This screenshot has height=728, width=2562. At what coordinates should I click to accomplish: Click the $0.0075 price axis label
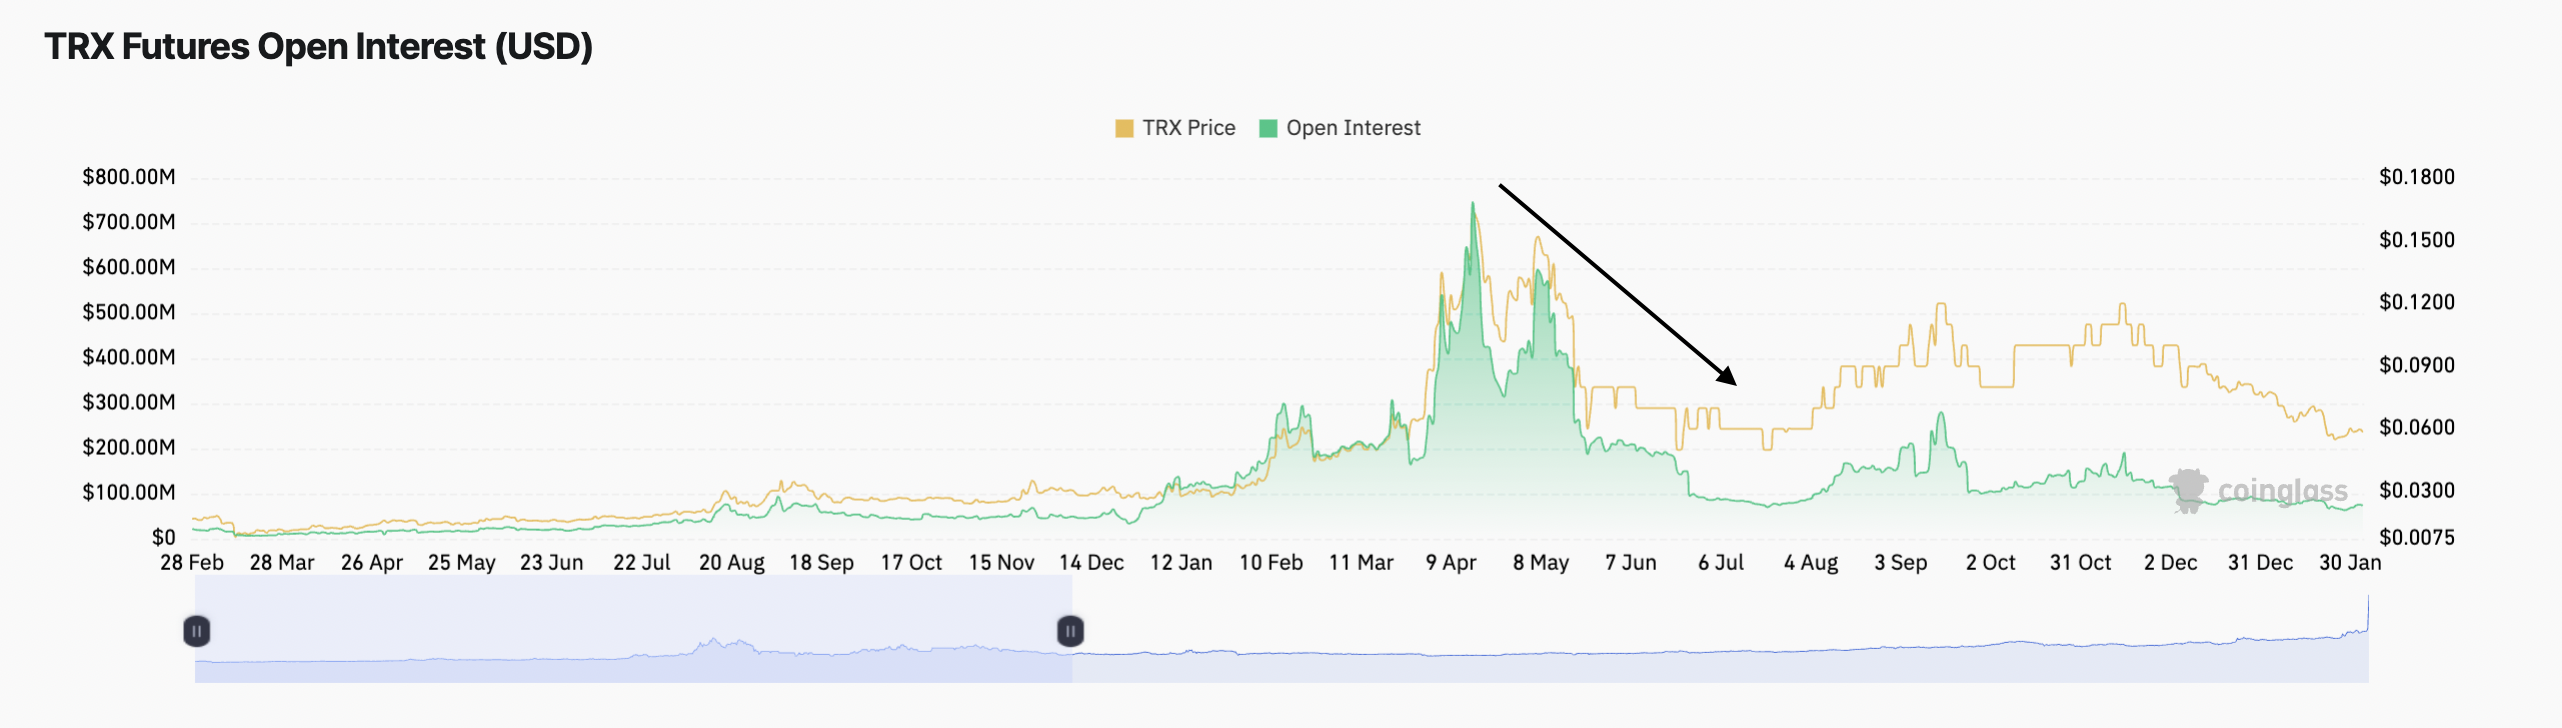[2416, 538]
